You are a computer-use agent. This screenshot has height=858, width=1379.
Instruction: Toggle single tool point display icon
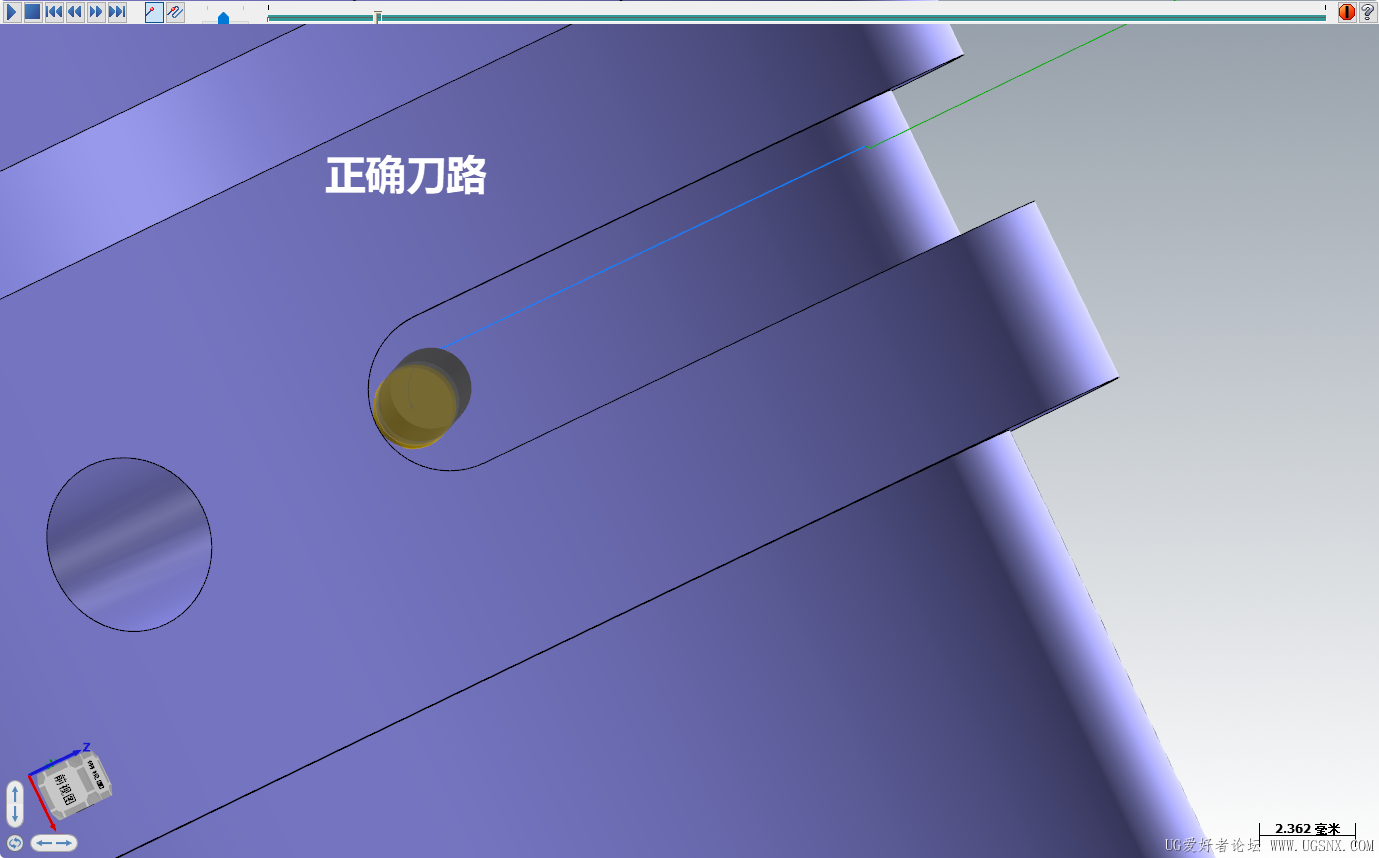[x=154, y=12]
